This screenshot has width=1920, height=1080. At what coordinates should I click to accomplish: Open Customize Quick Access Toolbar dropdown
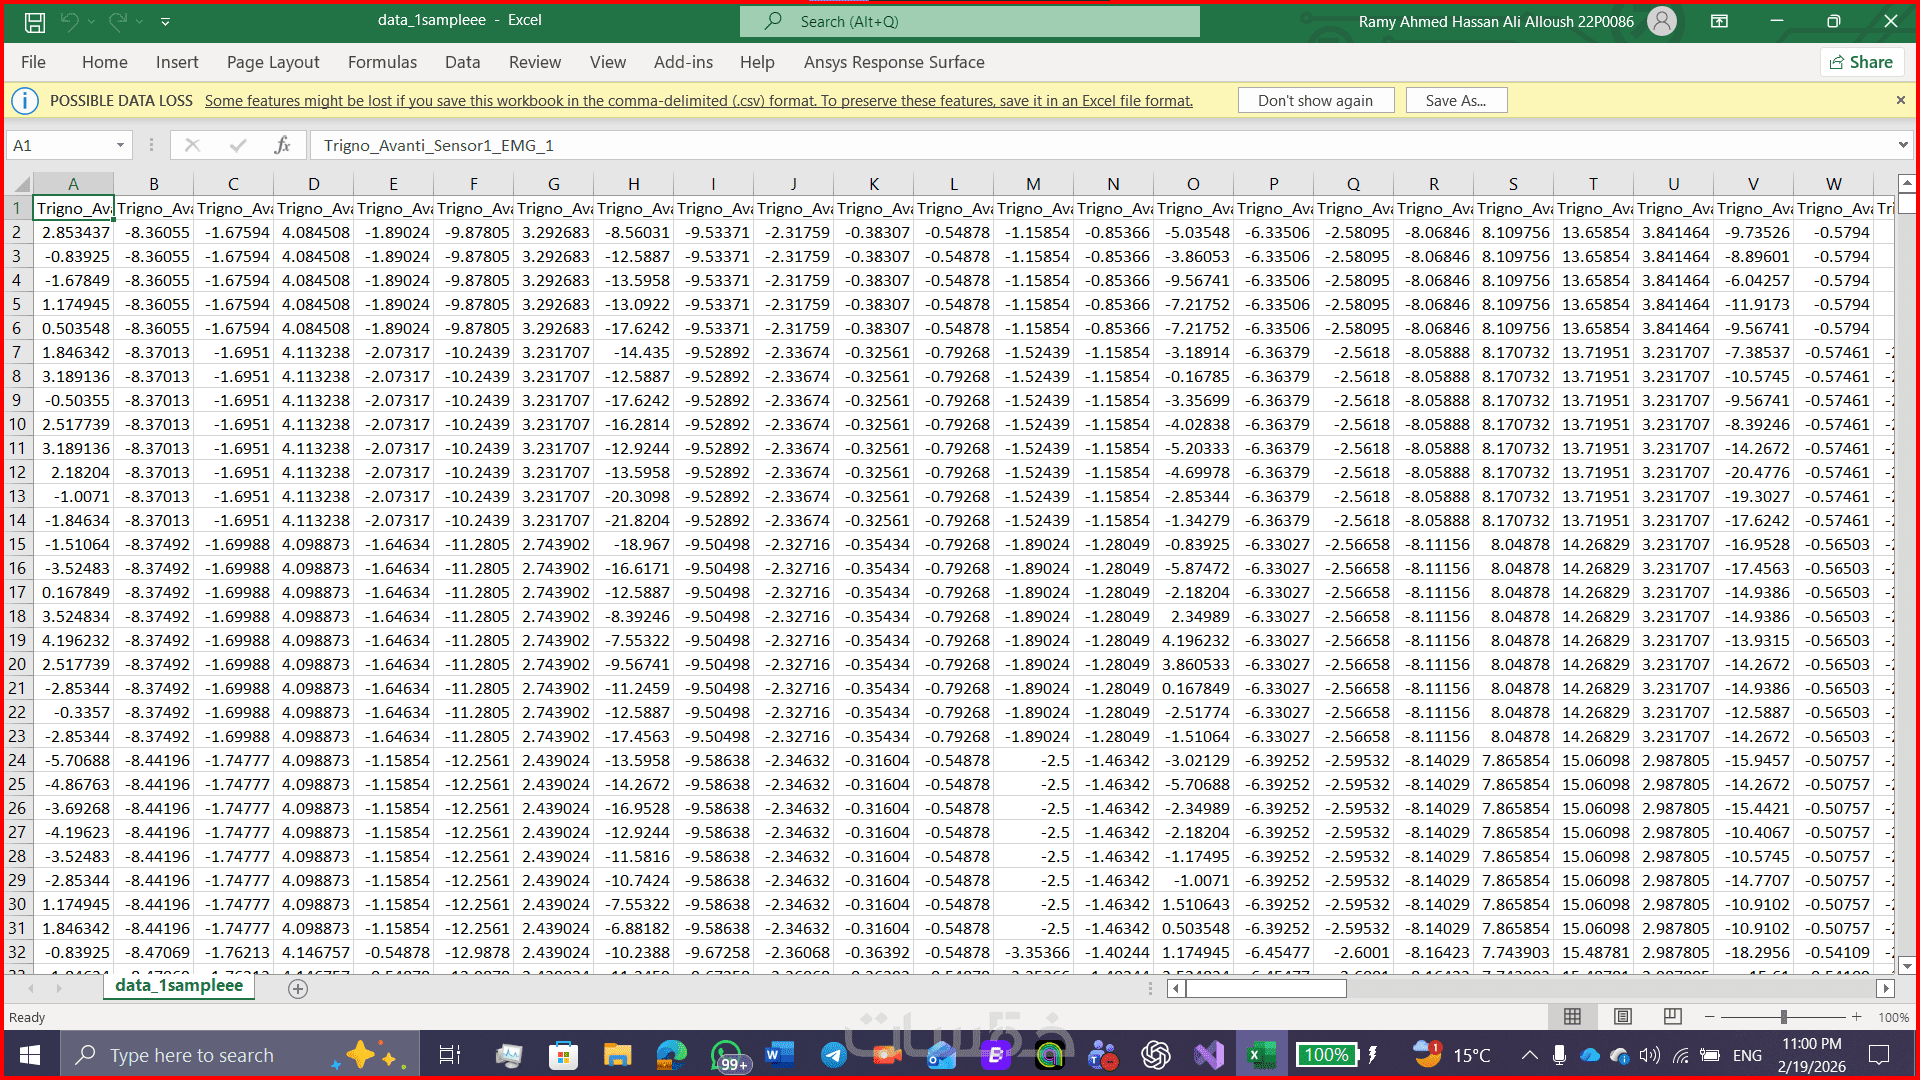coord(165,21)
